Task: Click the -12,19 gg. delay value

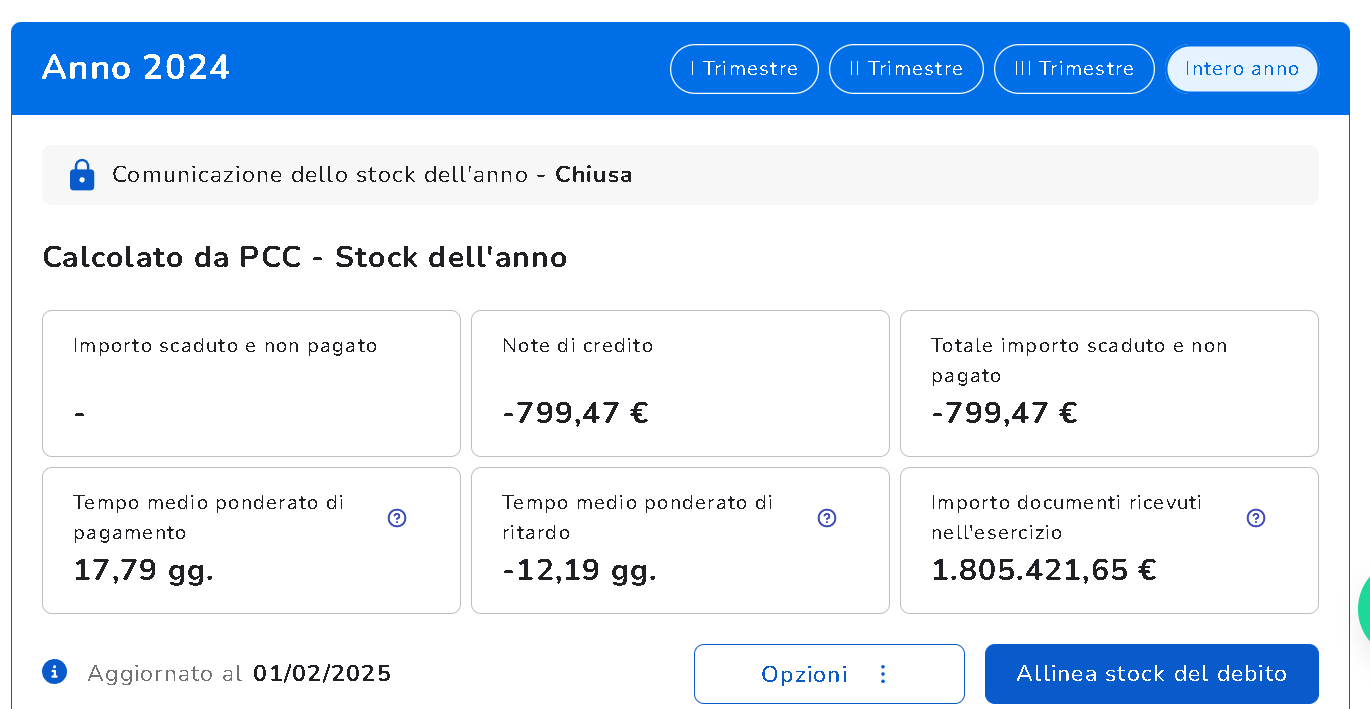Action: click(579, 570)
